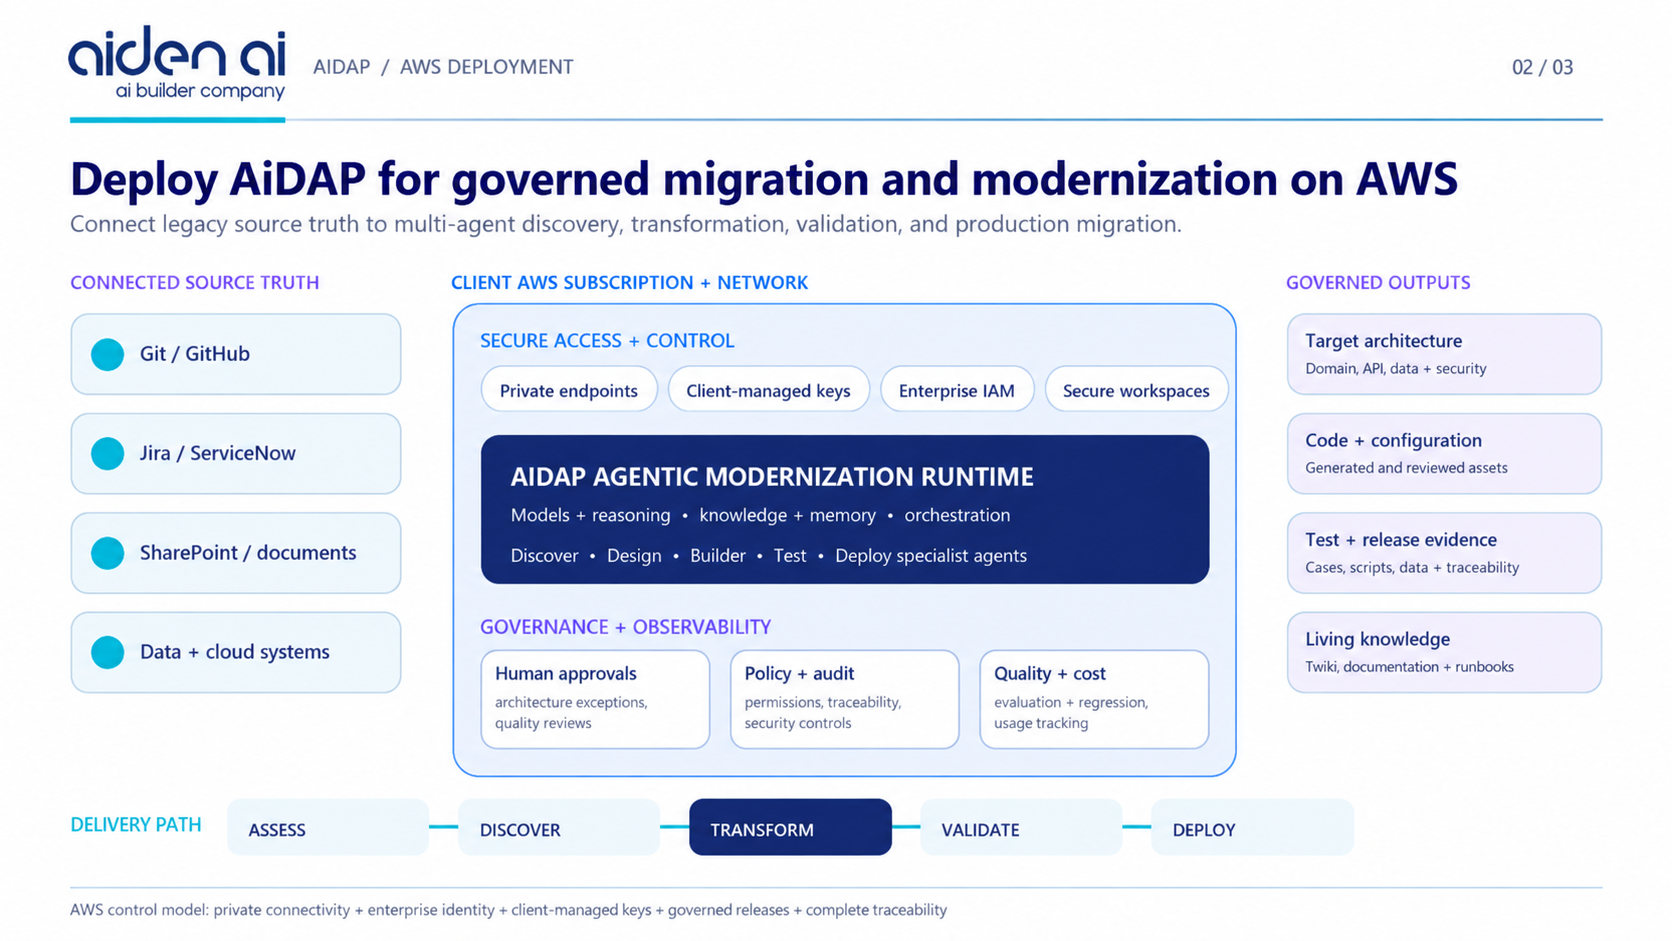Click the 'AIDAP / AWS DEPLOYMENT' breadcrumb text
This screenshot has height=941, width=1672.
[443, 67]
